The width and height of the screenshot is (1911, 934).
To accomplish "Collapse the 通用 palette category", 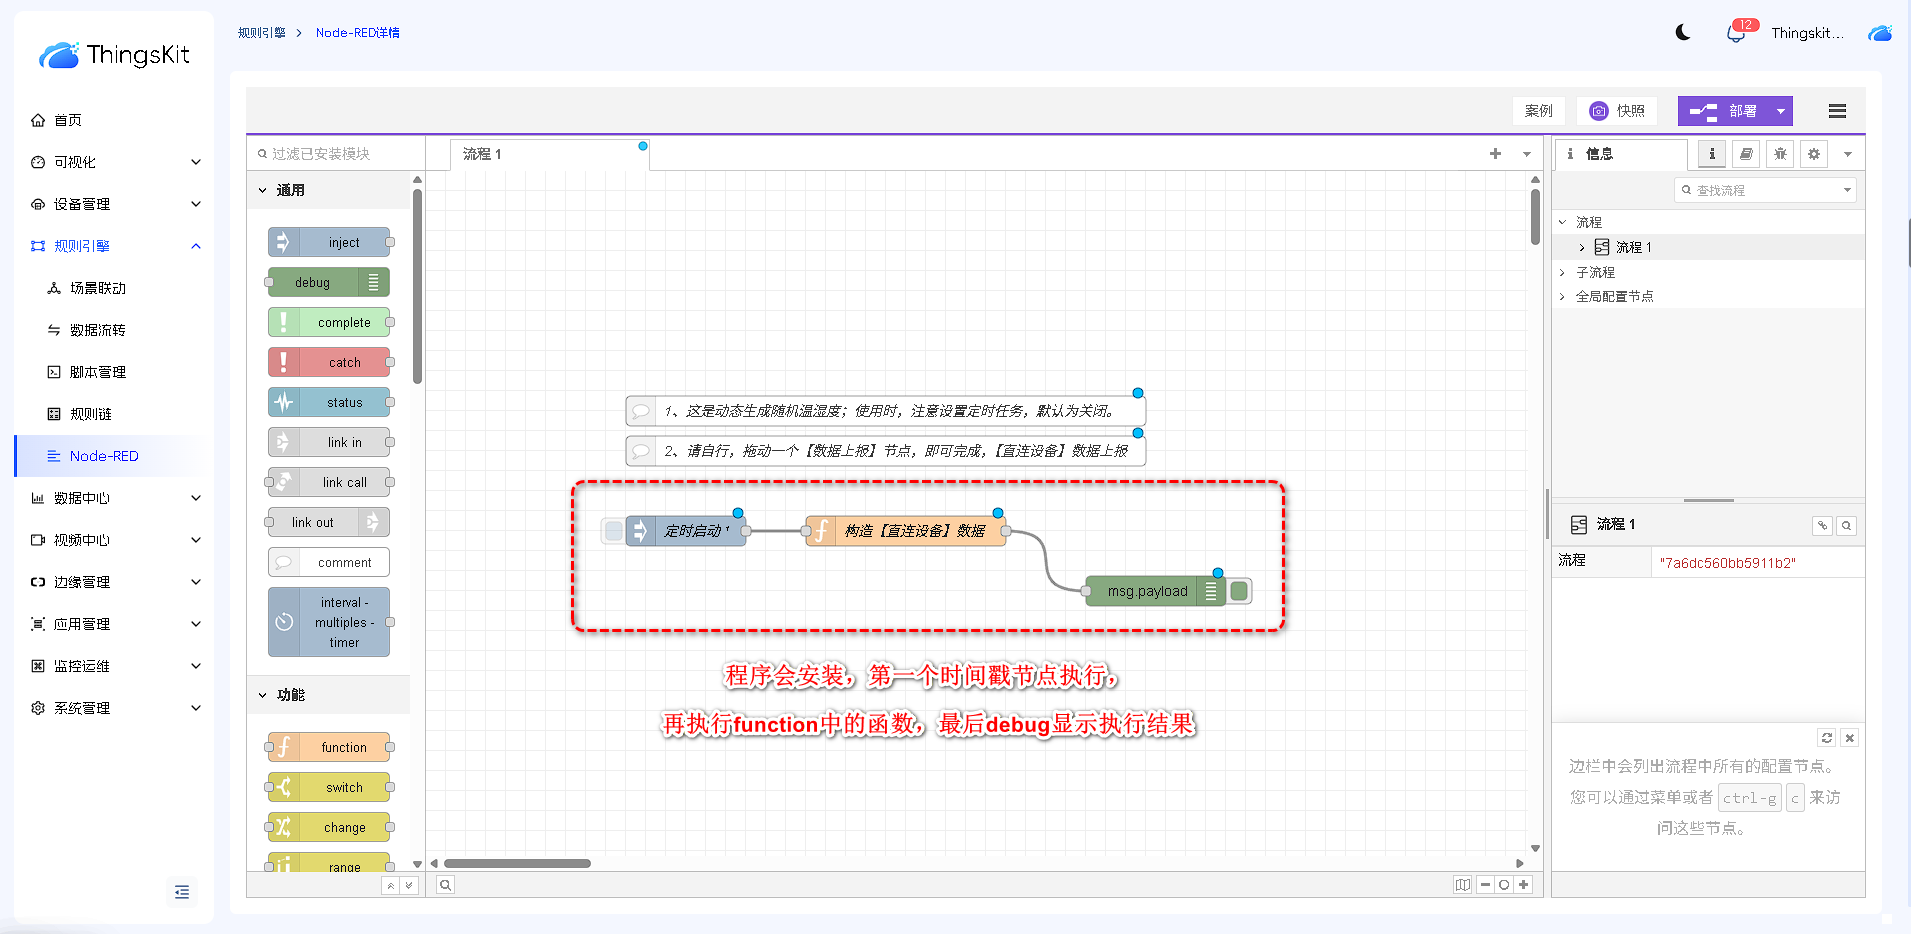I will tap(263, 190).
